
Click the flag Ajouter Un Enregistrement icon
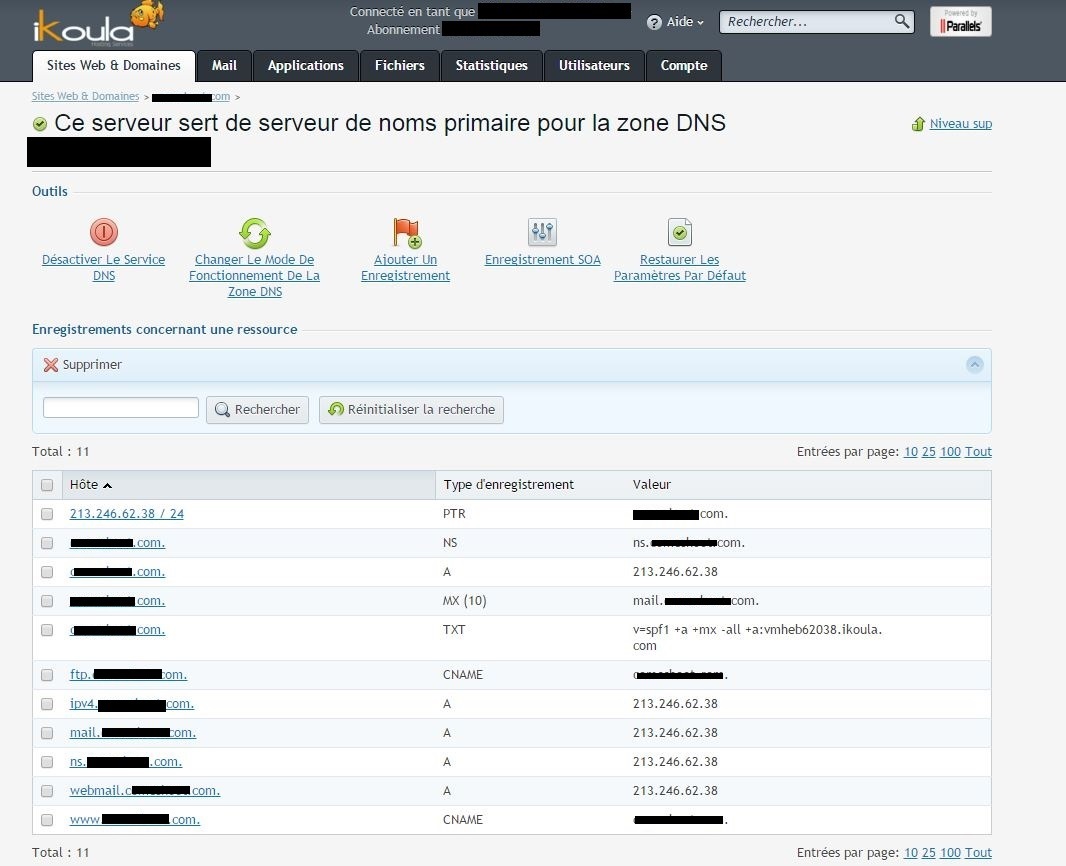pyautogui.click(x=406, y=233)
